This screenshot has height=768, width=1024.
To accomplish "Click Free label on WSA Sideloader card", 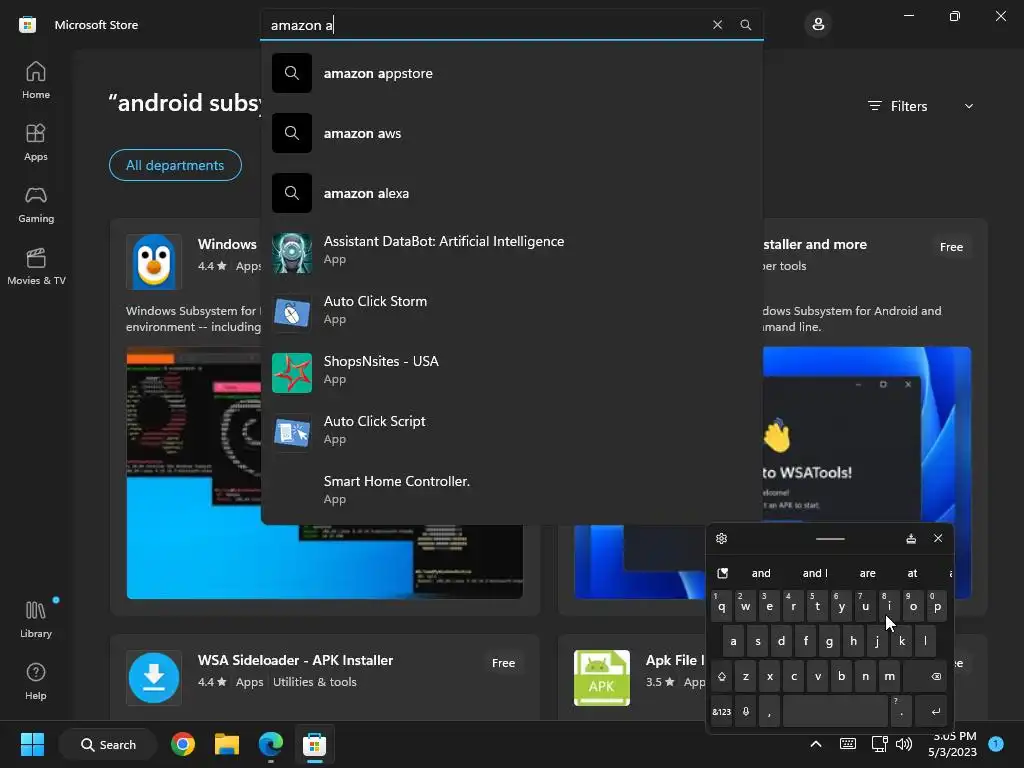I will click(503, 663).
